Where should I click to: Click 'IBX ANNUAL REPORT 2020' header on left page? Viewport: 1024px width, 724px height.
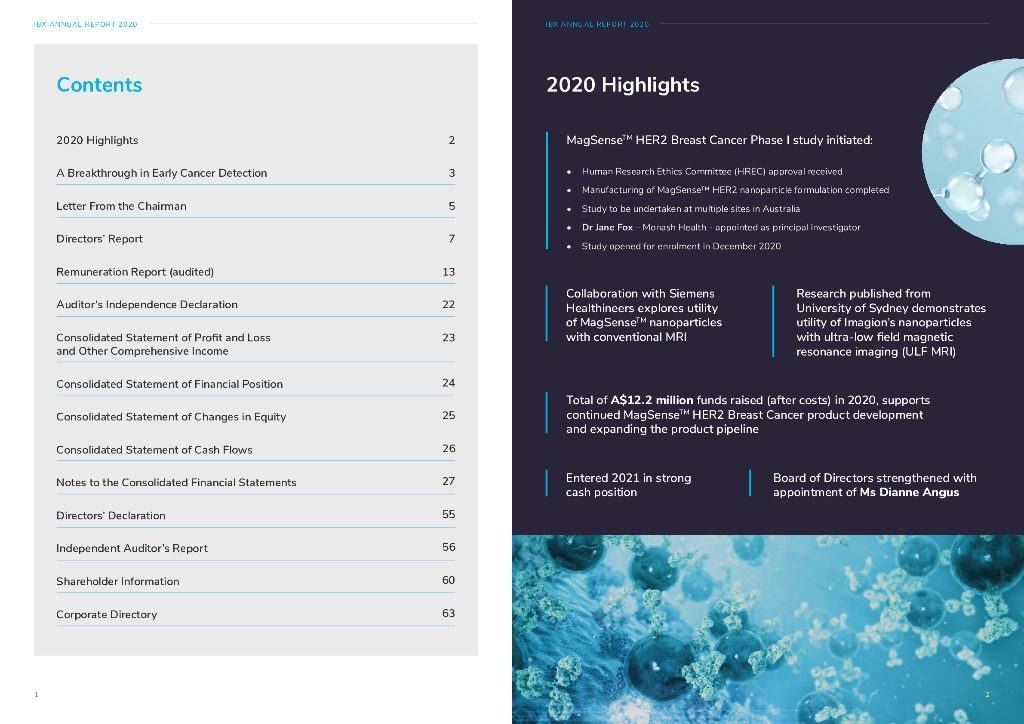tap(86, 24)
